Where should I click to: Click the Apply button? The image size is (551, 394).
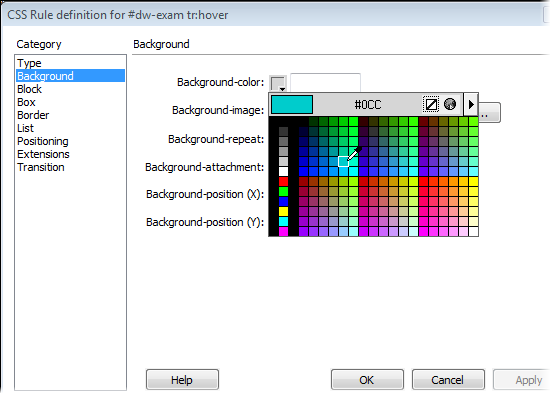522,380
